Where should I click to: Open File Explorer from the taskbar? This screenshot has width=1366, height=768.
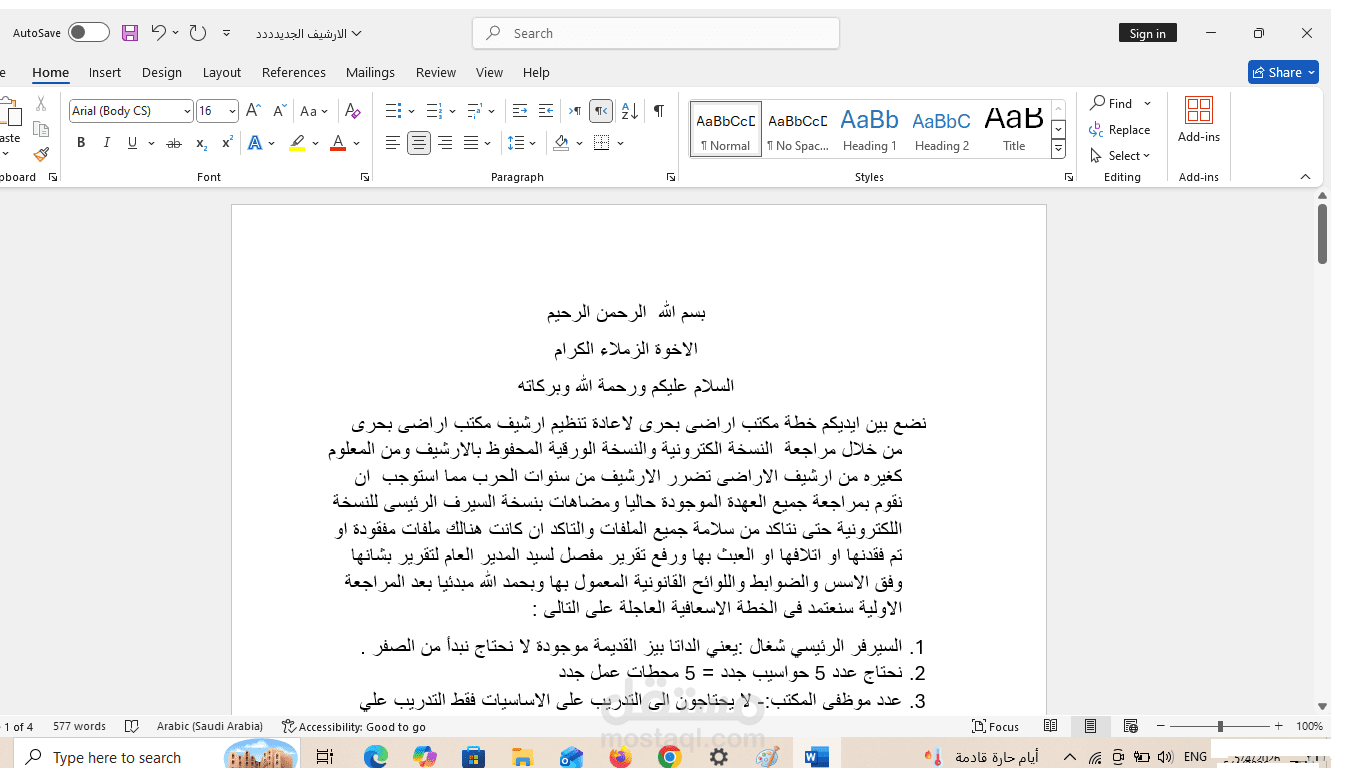[x=523, y=757]
